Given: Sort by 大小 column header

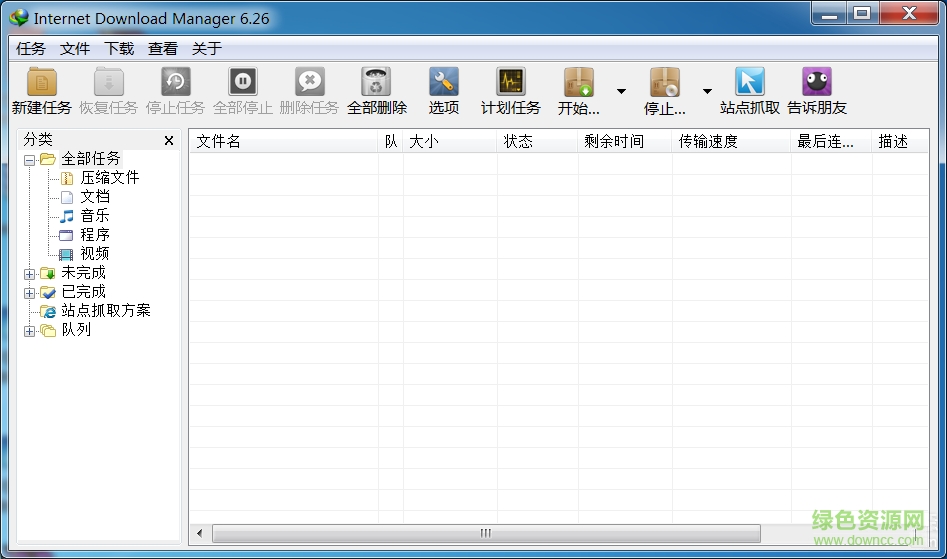Looking at the screenshot, I should pos(450,141).
